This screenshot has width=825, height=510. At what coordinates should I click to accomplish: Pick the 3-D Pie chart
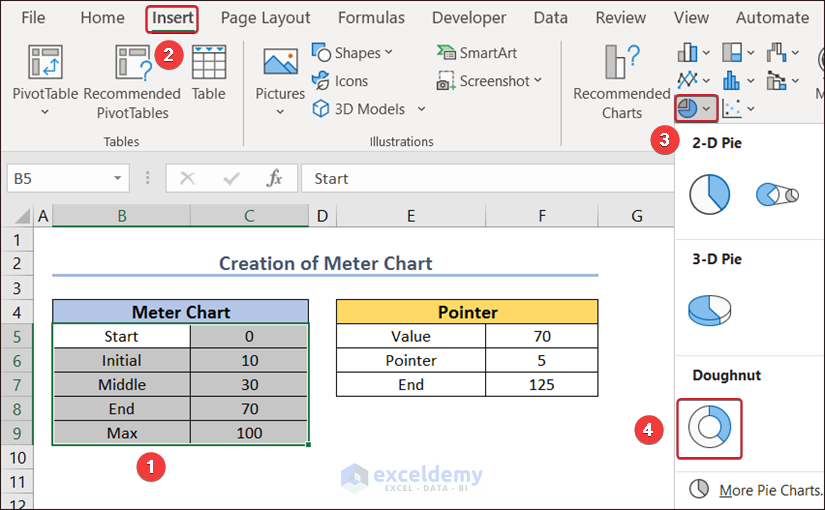709,310
